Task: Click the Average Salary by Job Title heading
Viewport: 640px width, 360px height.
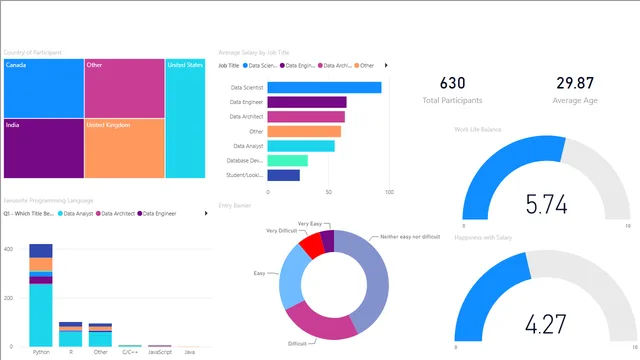Action: pyautogui.click(x=254, y=52)
